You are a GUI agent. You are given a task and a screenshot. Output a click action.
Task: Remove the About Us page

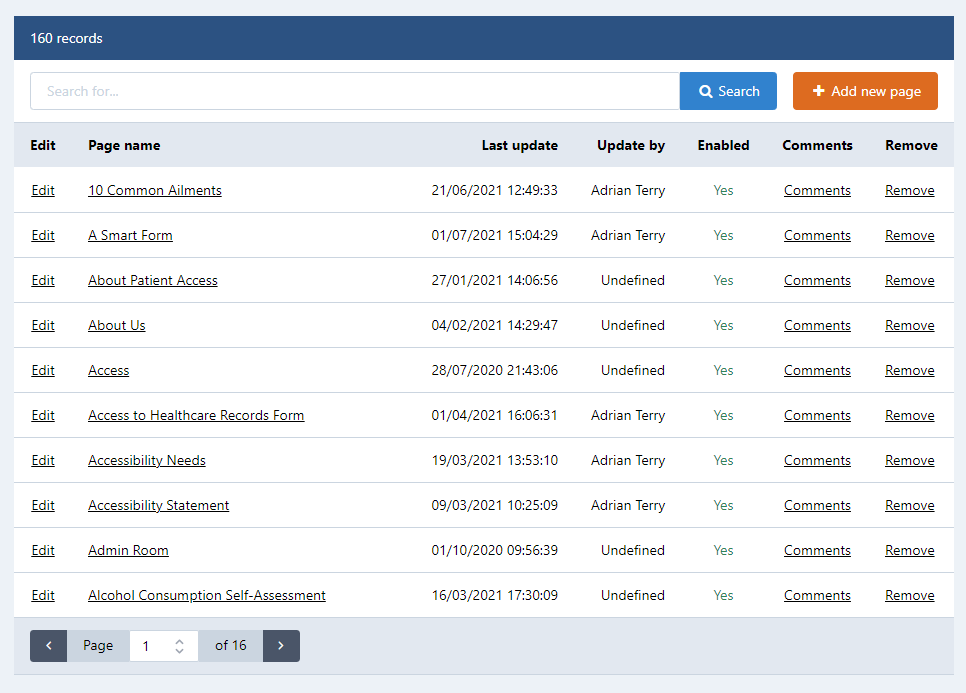(909, 325)
